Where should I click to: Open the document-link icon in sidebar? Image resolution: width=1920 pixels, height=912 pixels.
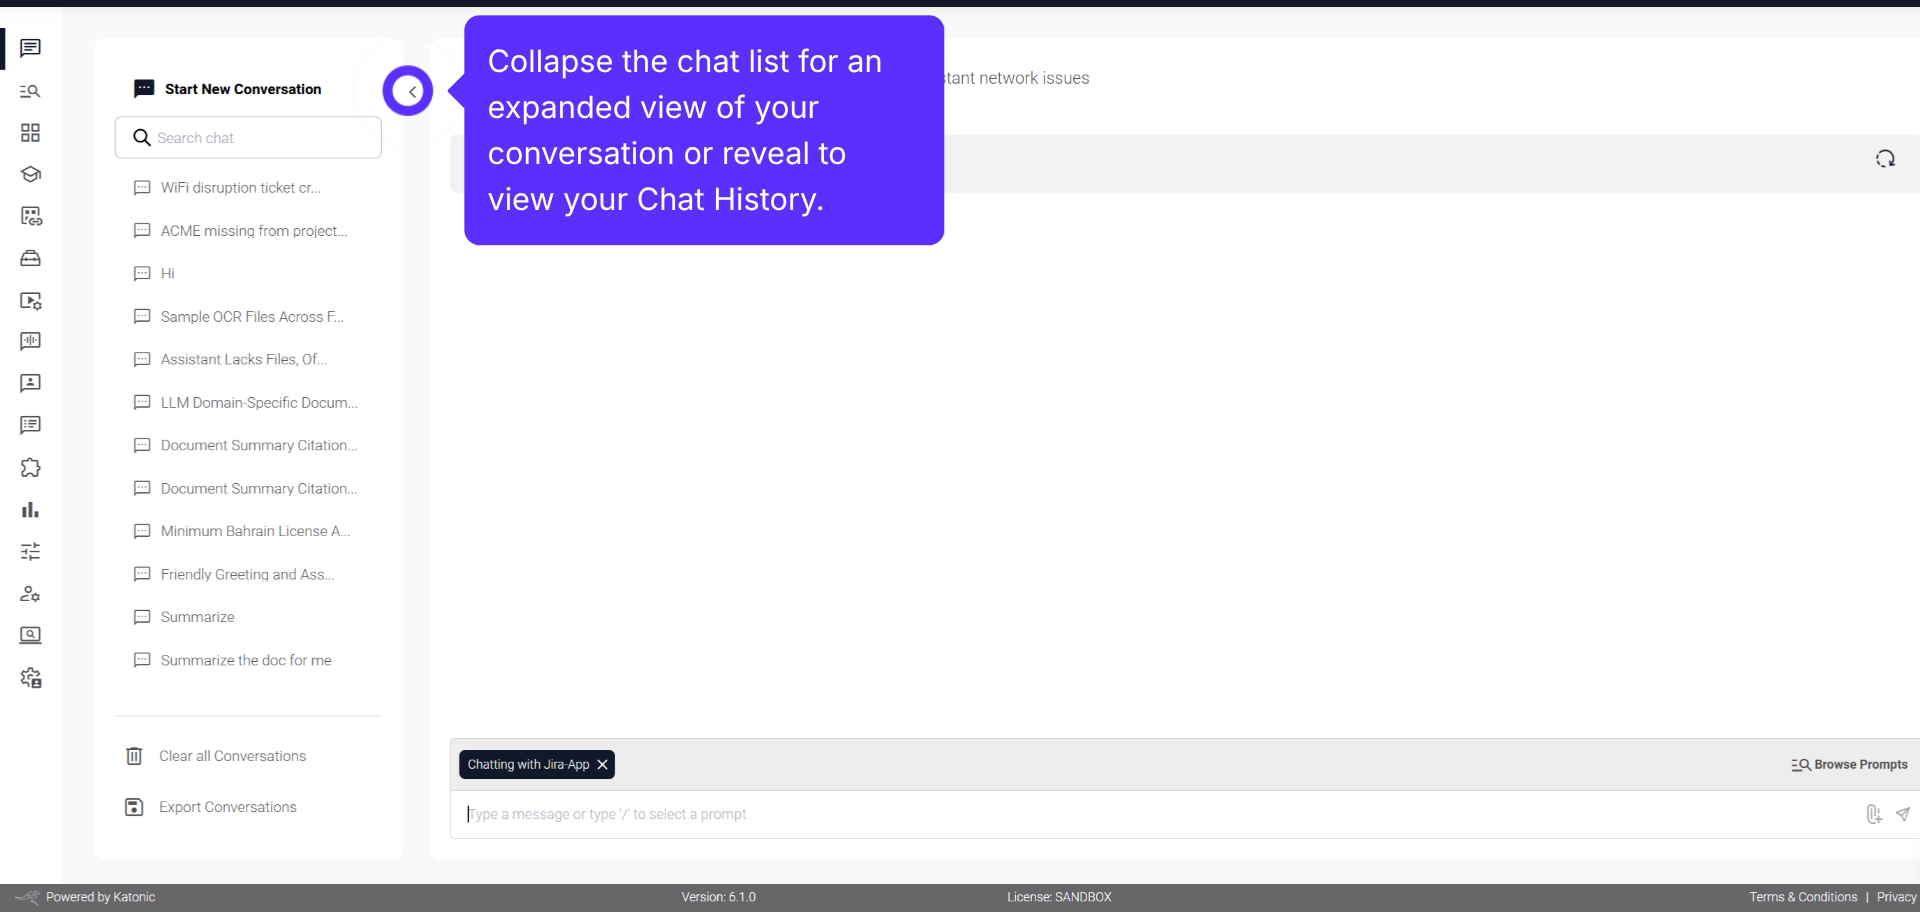(x=29, y=216)
